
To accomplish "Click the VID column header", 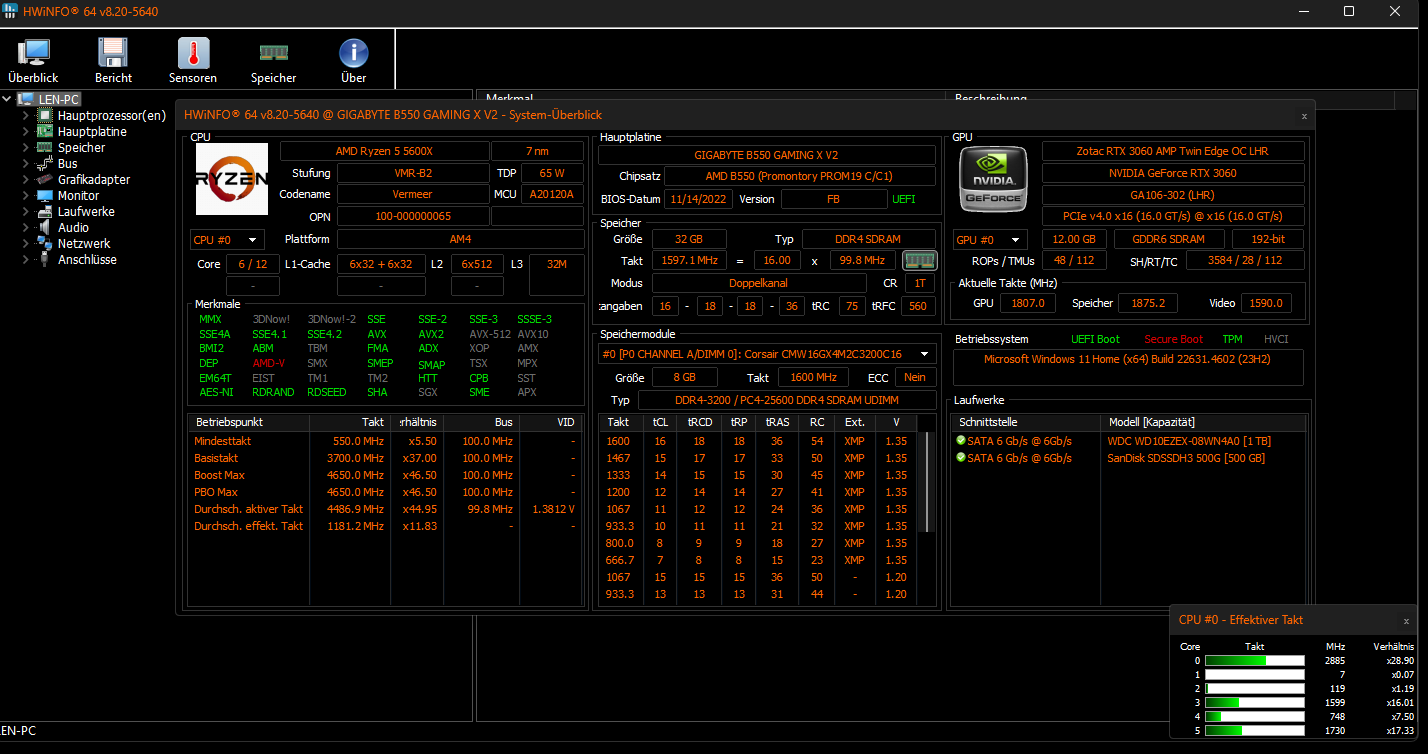I will [549, 422].
